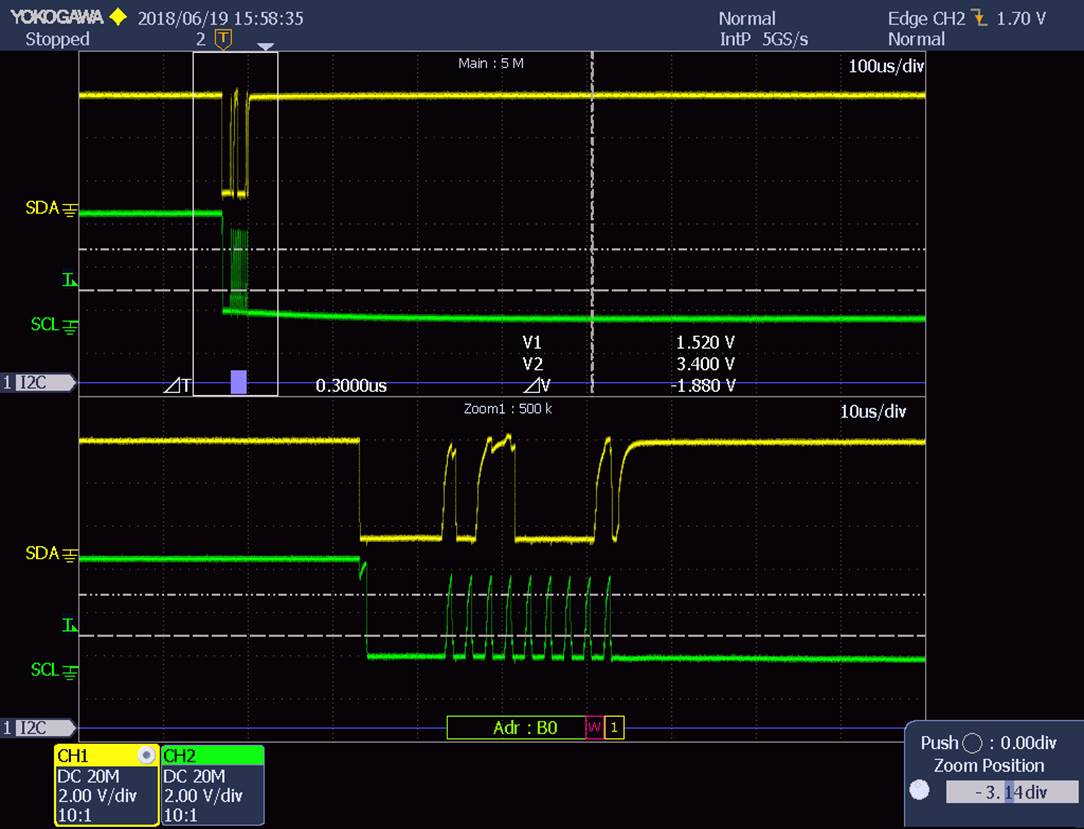The image size is (1084, 829).
Task: Click the yellow ACK bit box labeled 1
Action: pos(614,727)
